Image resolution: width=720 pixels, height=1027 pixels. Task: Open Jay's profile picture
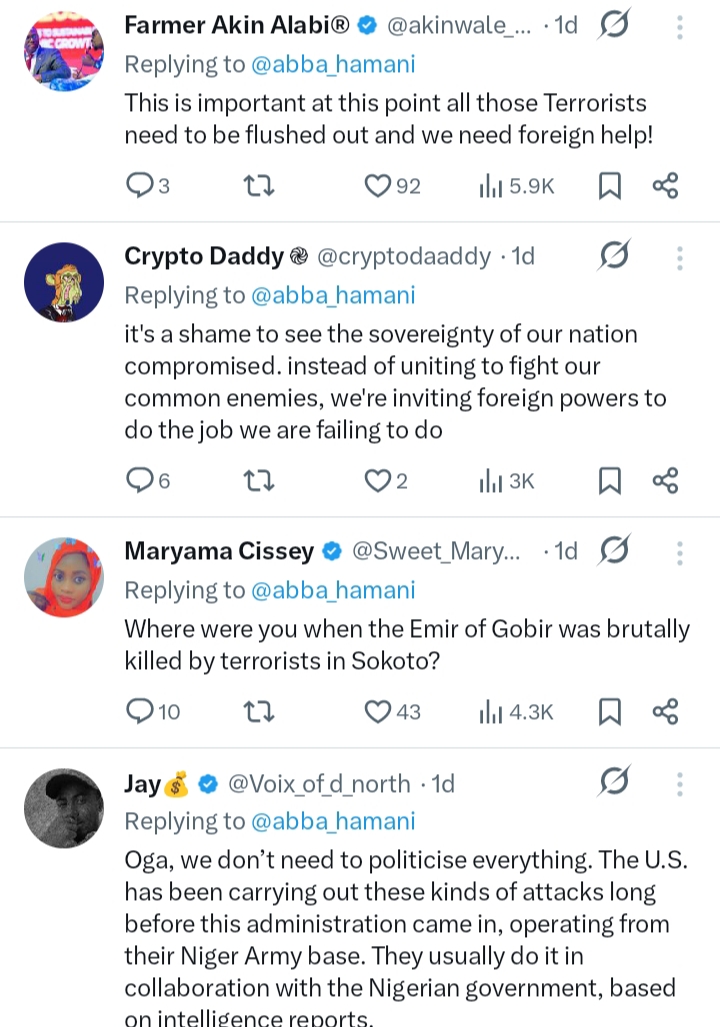[63, 809]
